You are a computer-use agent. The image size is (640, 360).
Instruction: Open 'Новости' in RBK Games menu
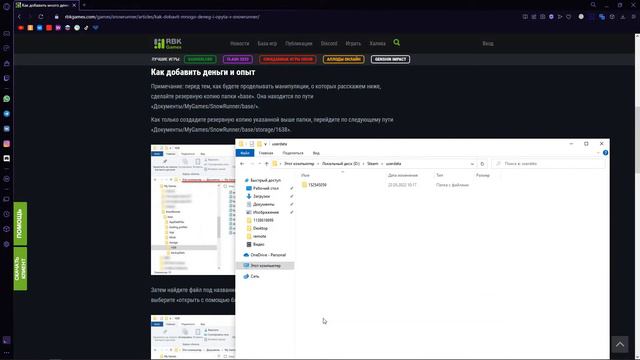(x=240, y=43)
